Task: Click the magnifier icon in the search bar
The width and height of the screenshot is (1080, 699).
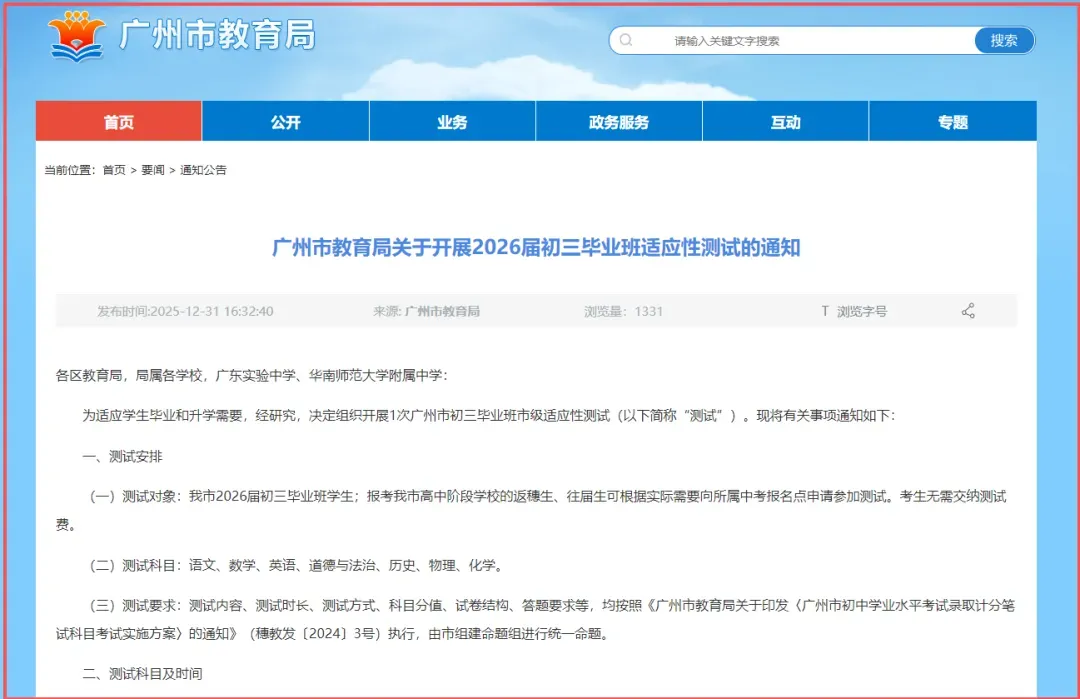Action: point(627,40)
